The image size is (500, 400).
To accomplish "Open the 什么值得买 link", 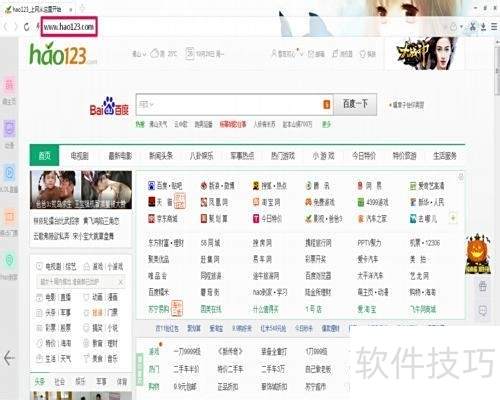I will tap(265, 309).
